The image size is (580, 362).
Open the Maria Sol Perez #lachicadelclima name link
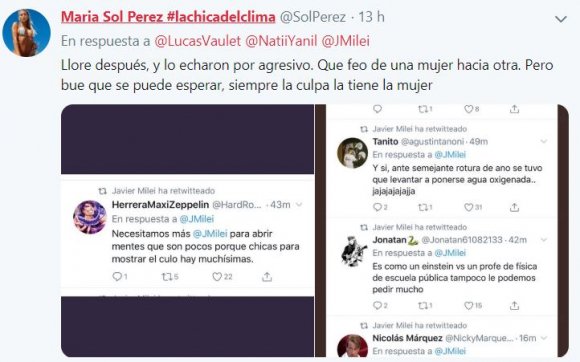tap(168, 17)
